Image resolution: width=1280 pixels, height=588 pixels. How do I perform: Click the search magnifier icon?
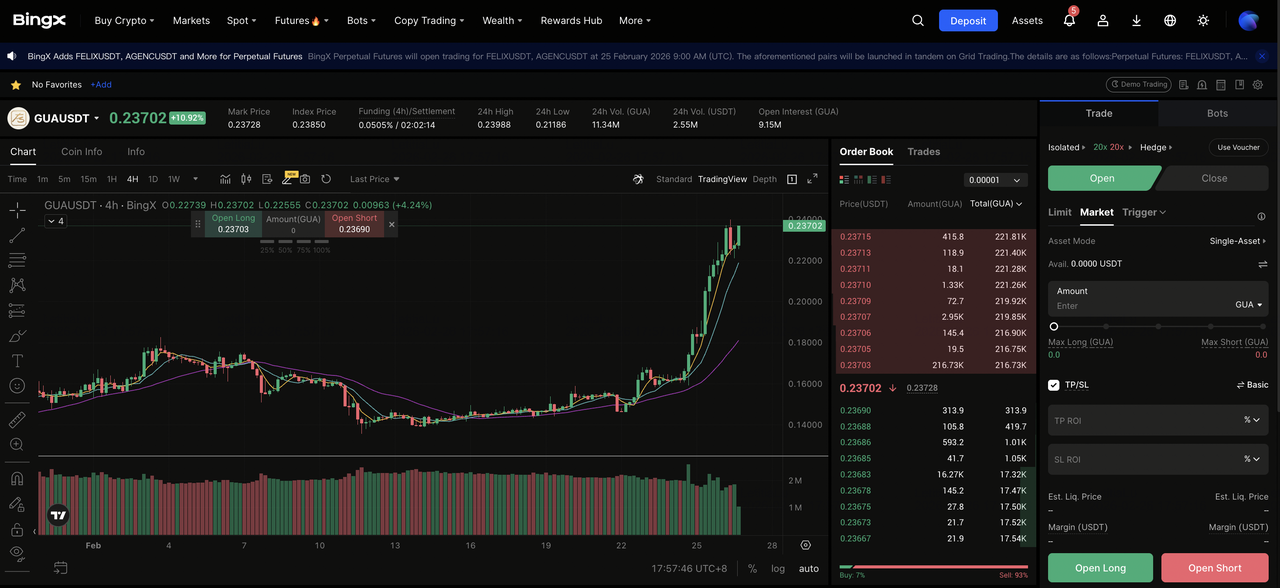[918, 21]
